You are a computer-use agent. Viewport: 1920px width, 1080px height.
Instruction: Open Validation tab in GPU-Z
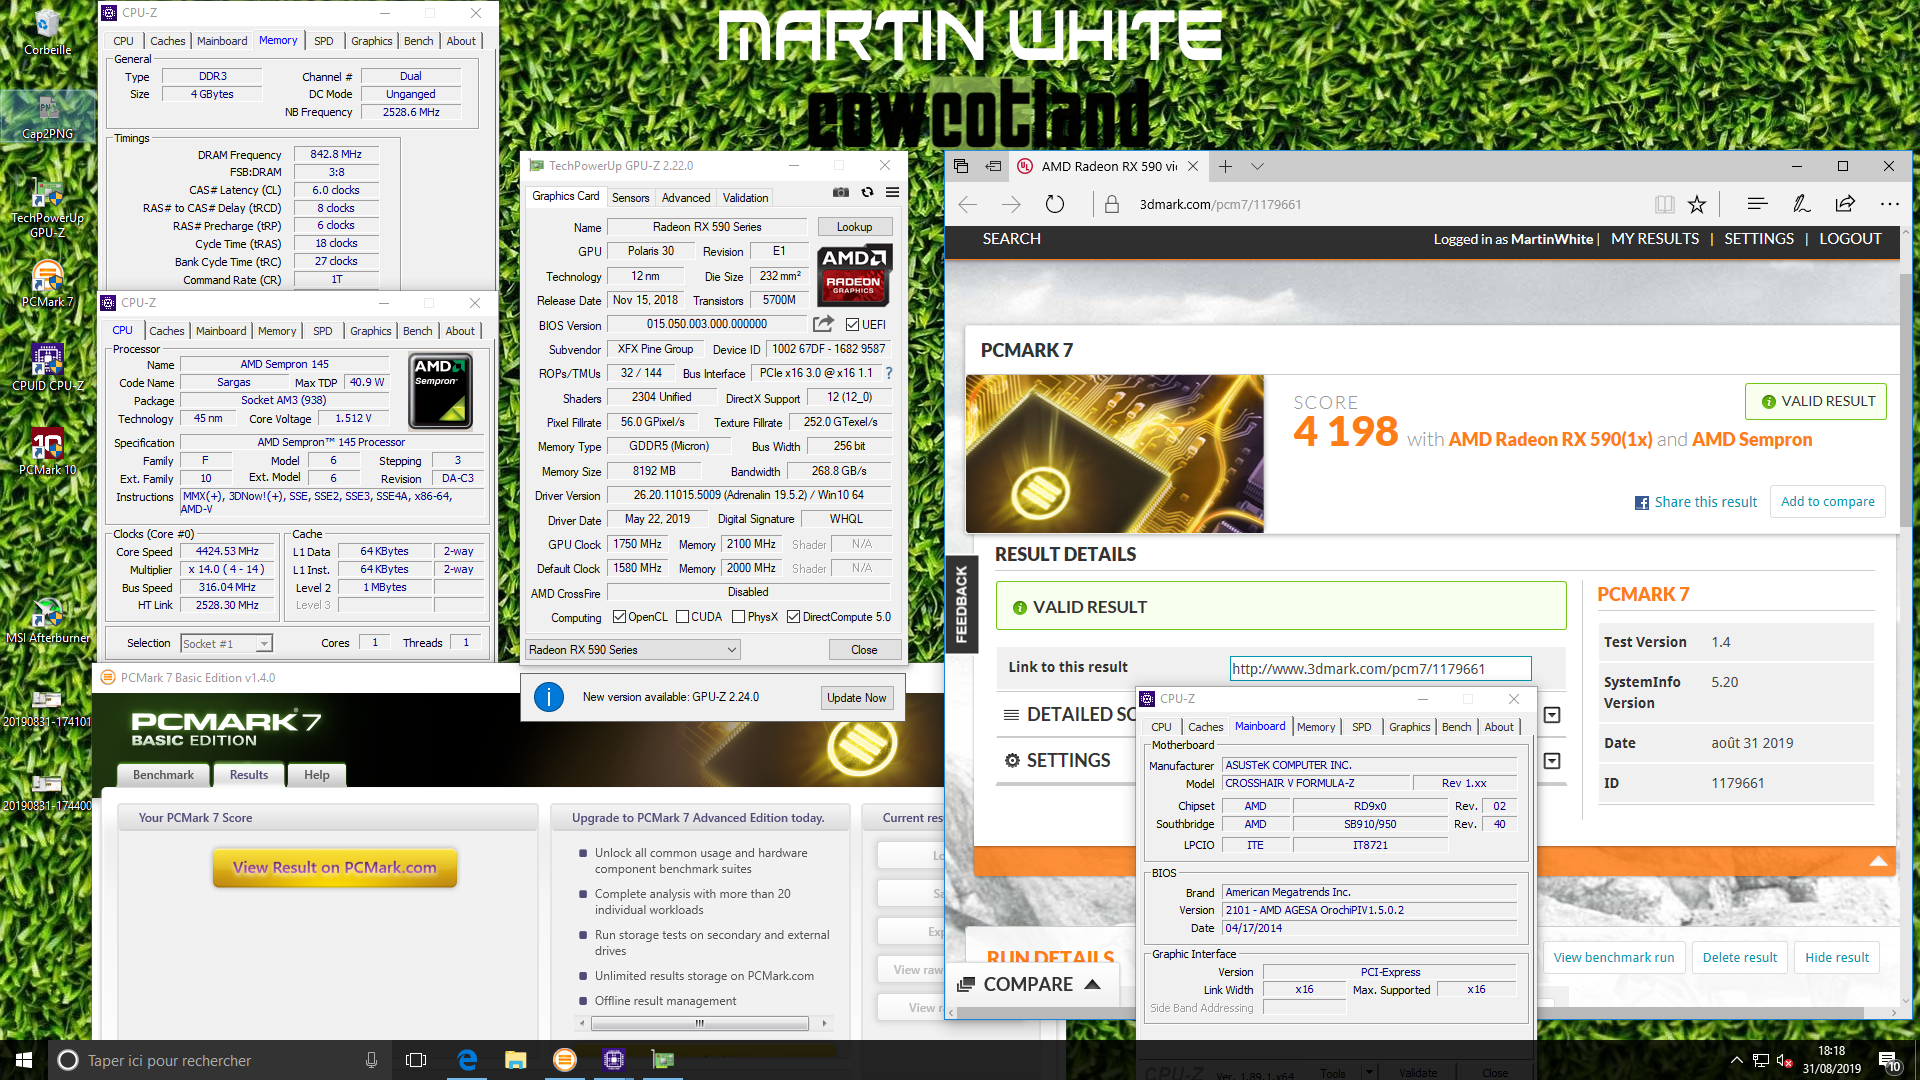(x=746, y=198)
